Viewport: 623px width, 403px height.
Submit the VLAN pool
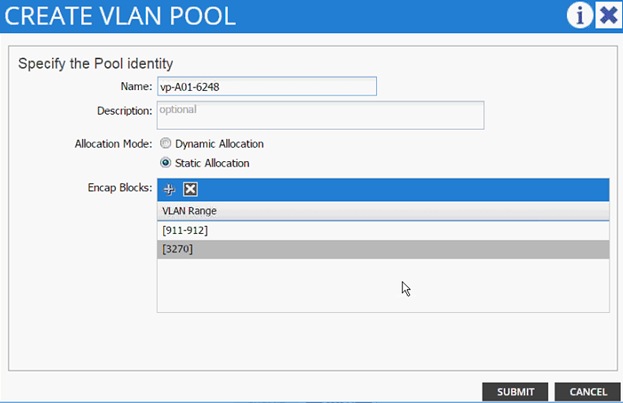pyautogui.click(x=515, y=392)
